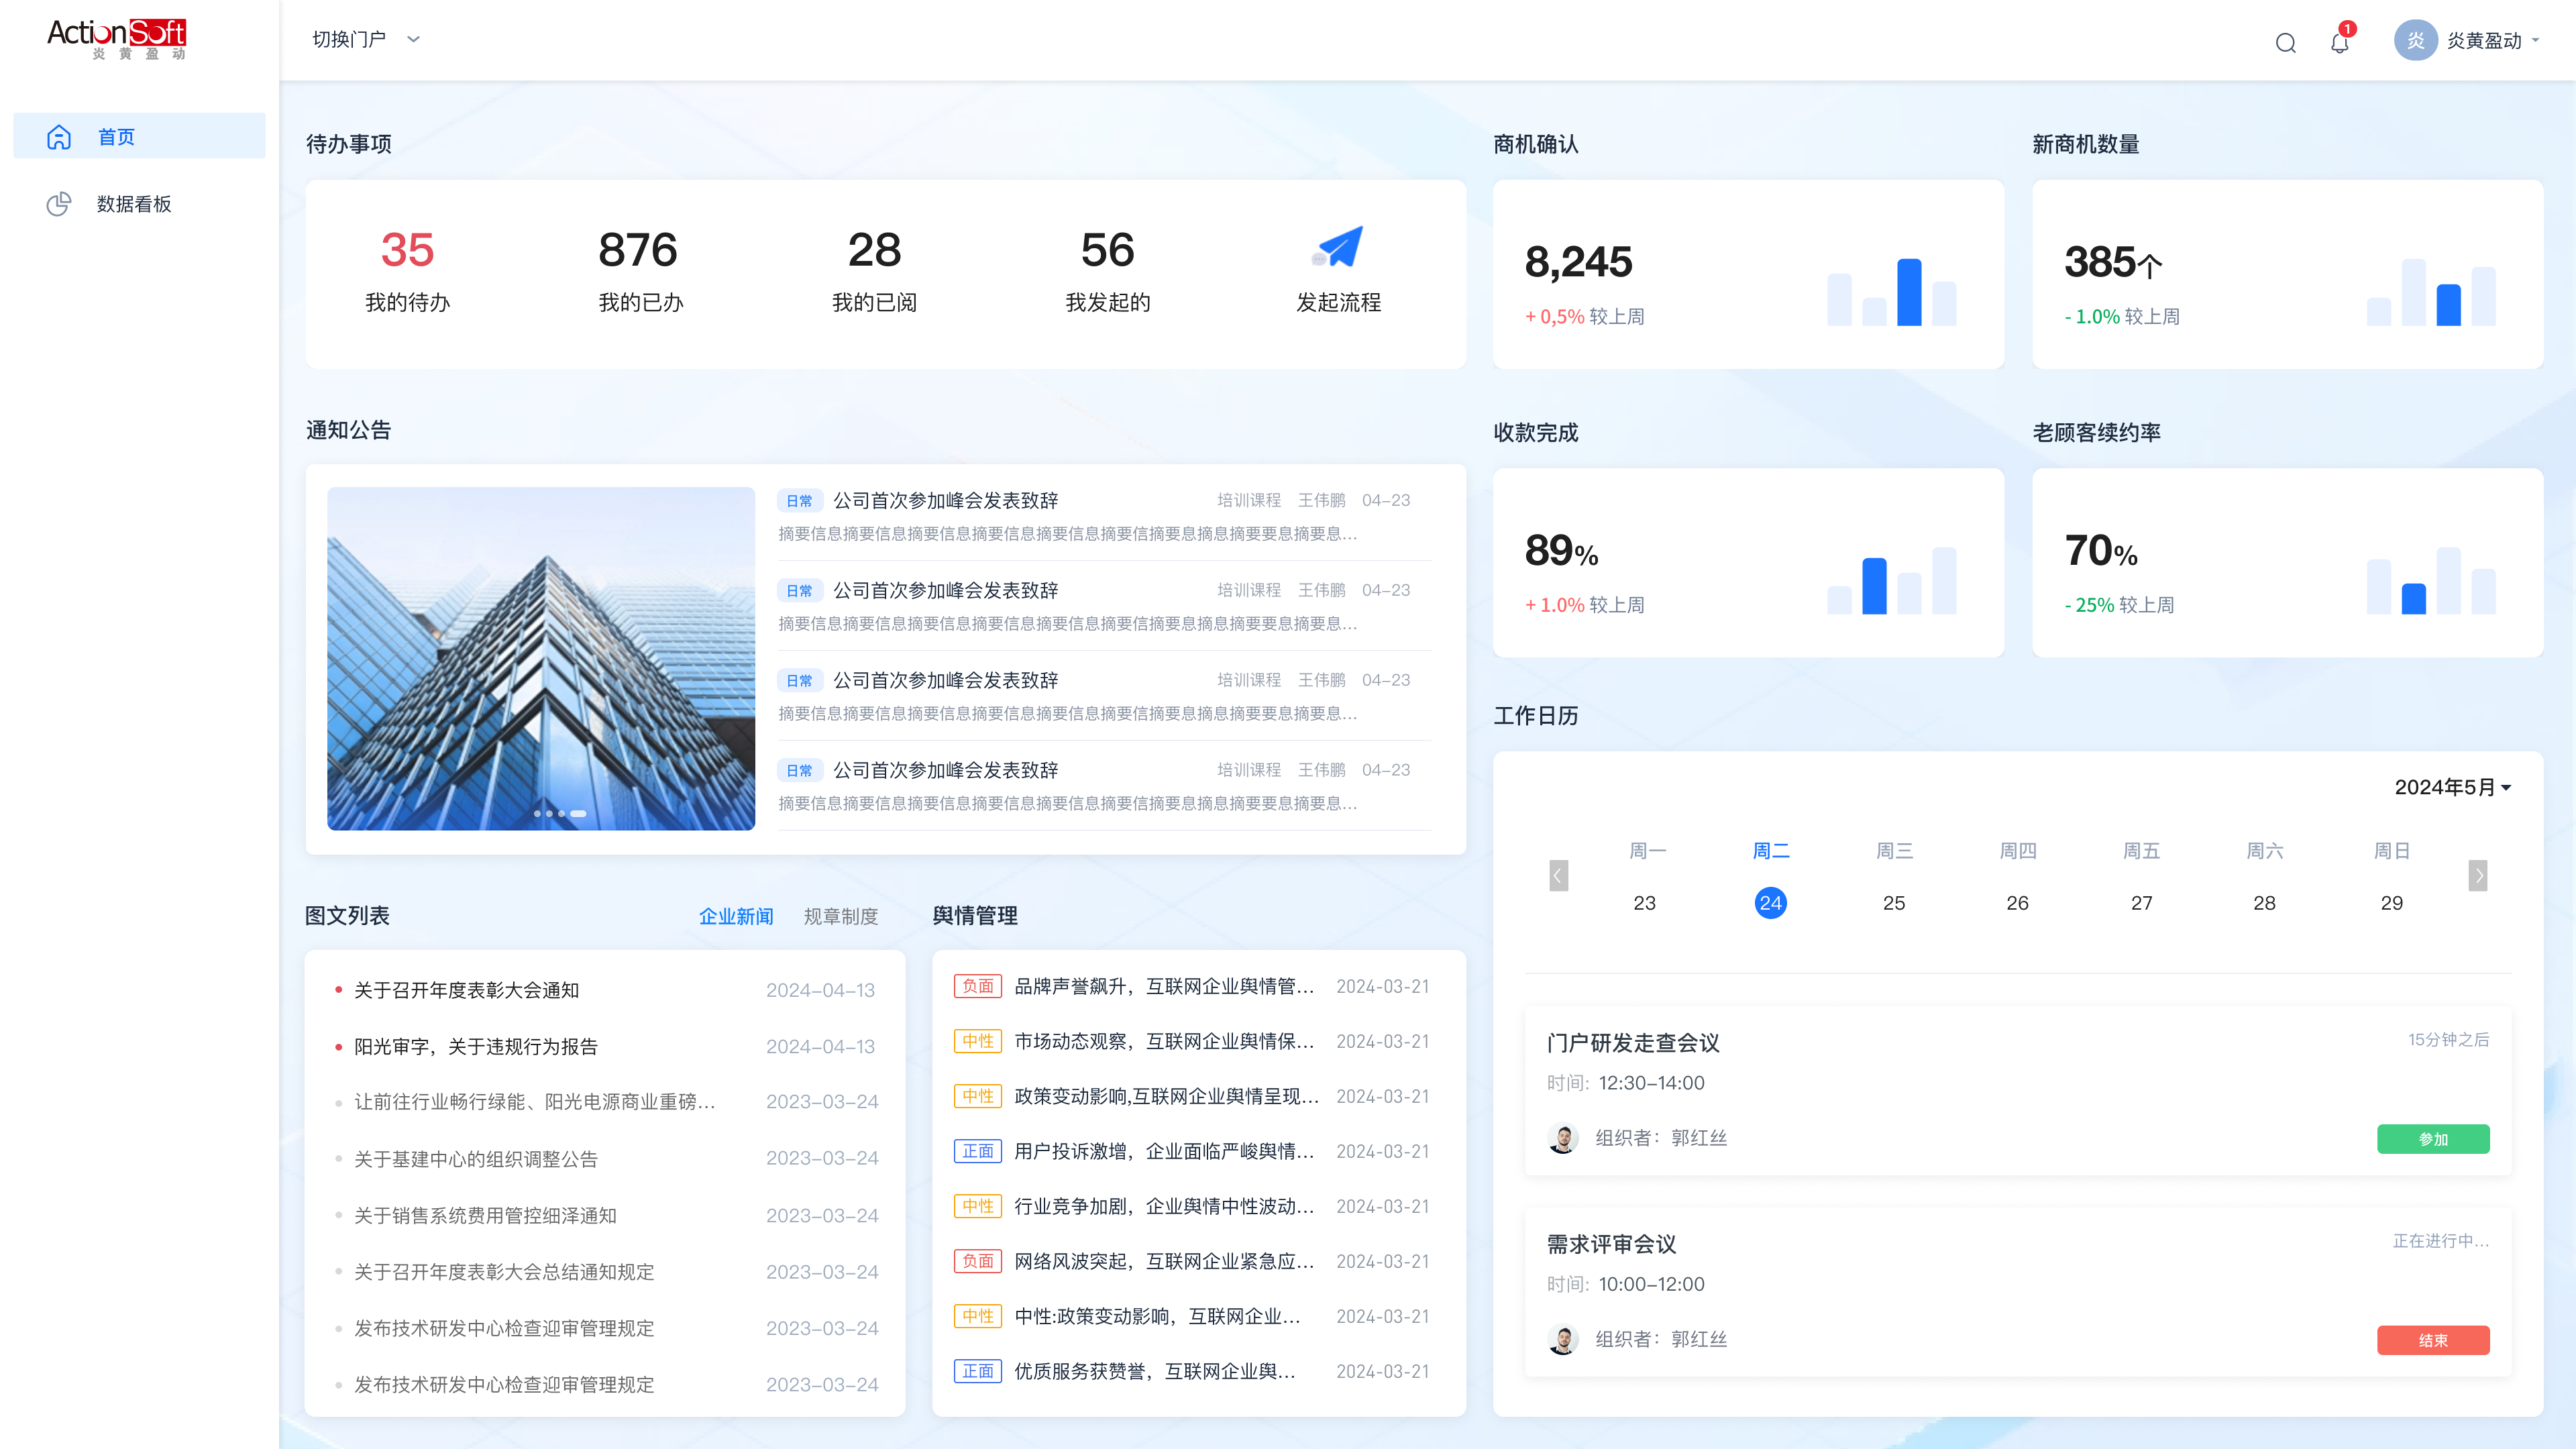This screenshot has width=2576, height=1449.
Task: Switch to 企业新闻 tab
Action: pyautogui.click(x=735, y=916)
